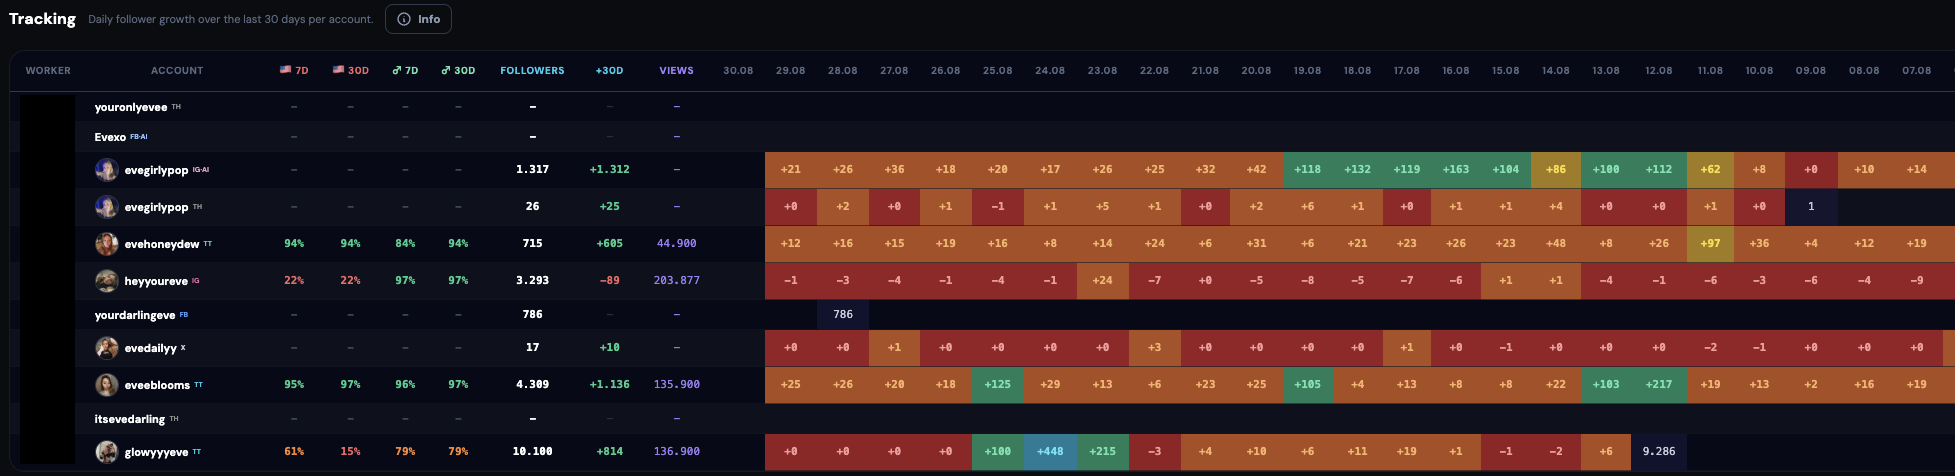Sort table by FOLLOWERS column
Image resolution: width=1955 pixels, height=476 pixels.
(x=532, y=71)
